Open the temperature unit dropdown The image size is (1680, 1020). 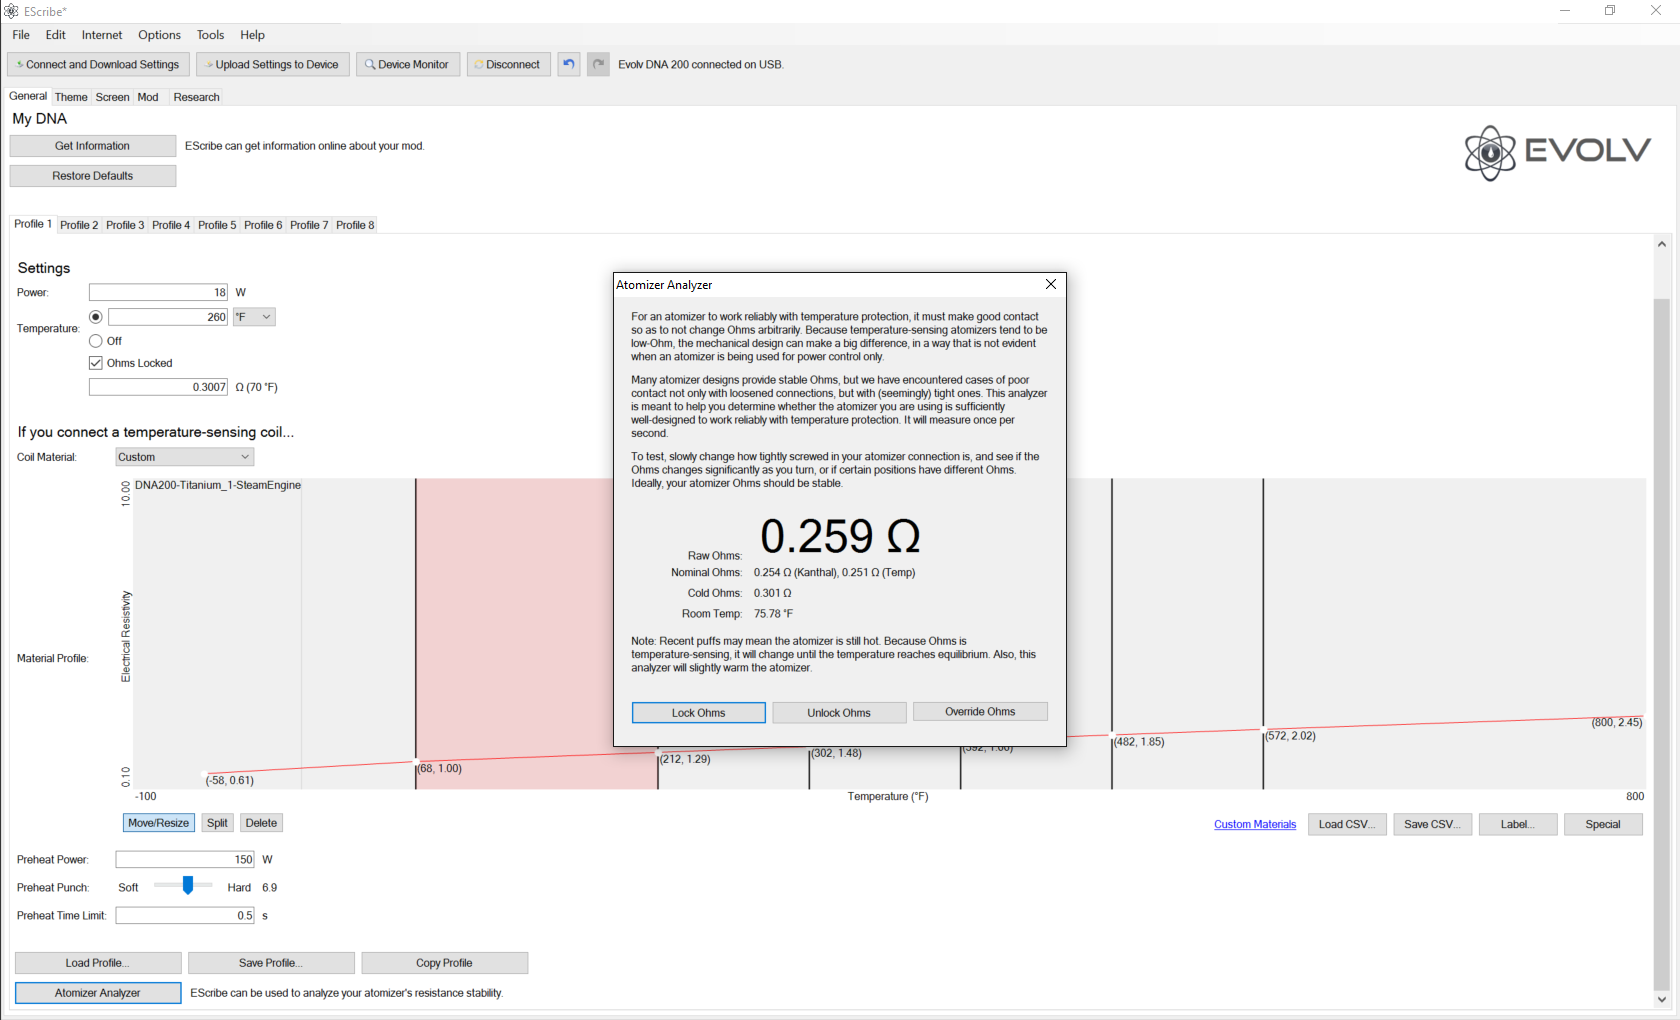(254, 317)
